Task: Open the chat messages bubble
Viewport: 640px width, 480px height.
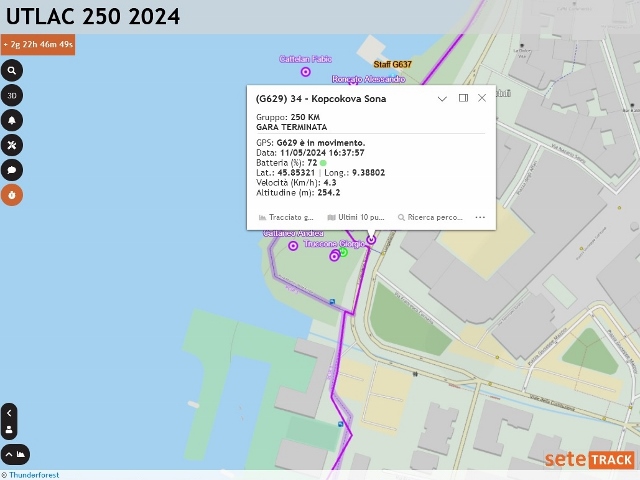Action: point(12,170)
